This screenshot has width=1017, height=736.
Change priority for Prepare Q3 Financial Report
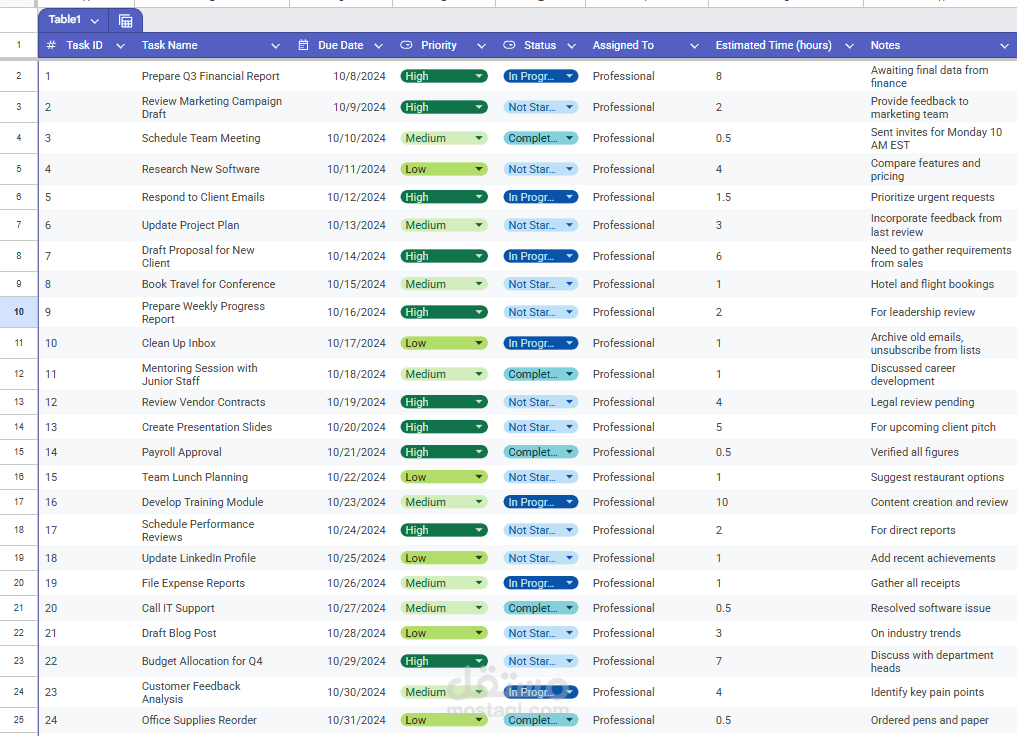(444, 76)
